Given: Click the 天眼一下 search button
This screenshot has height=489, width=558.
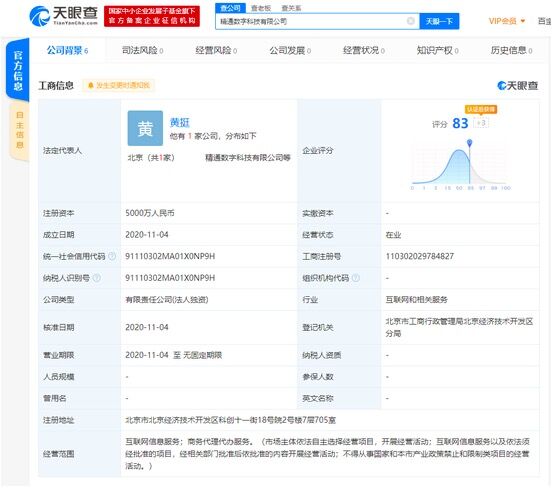Looking at the screenshot, I should (439, 21).
